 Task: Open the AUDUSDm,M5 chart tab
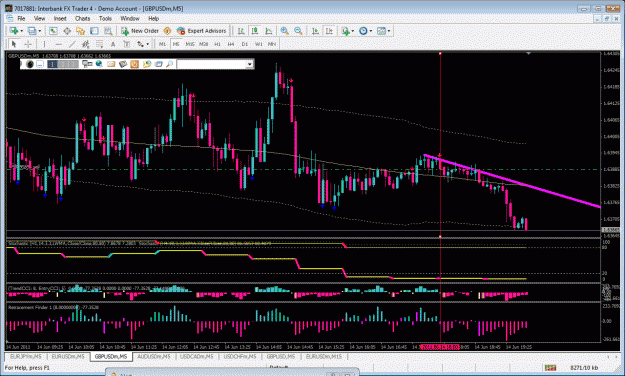[x=154, y=356]
